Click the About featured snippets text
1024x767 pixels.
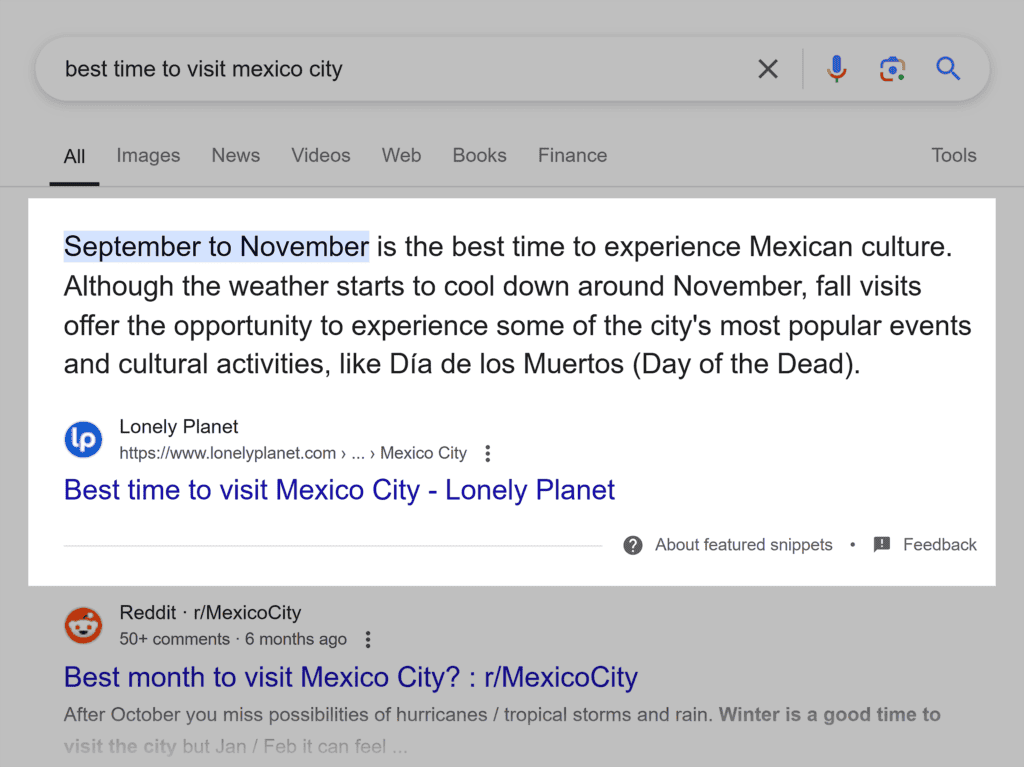pos(743,544)
